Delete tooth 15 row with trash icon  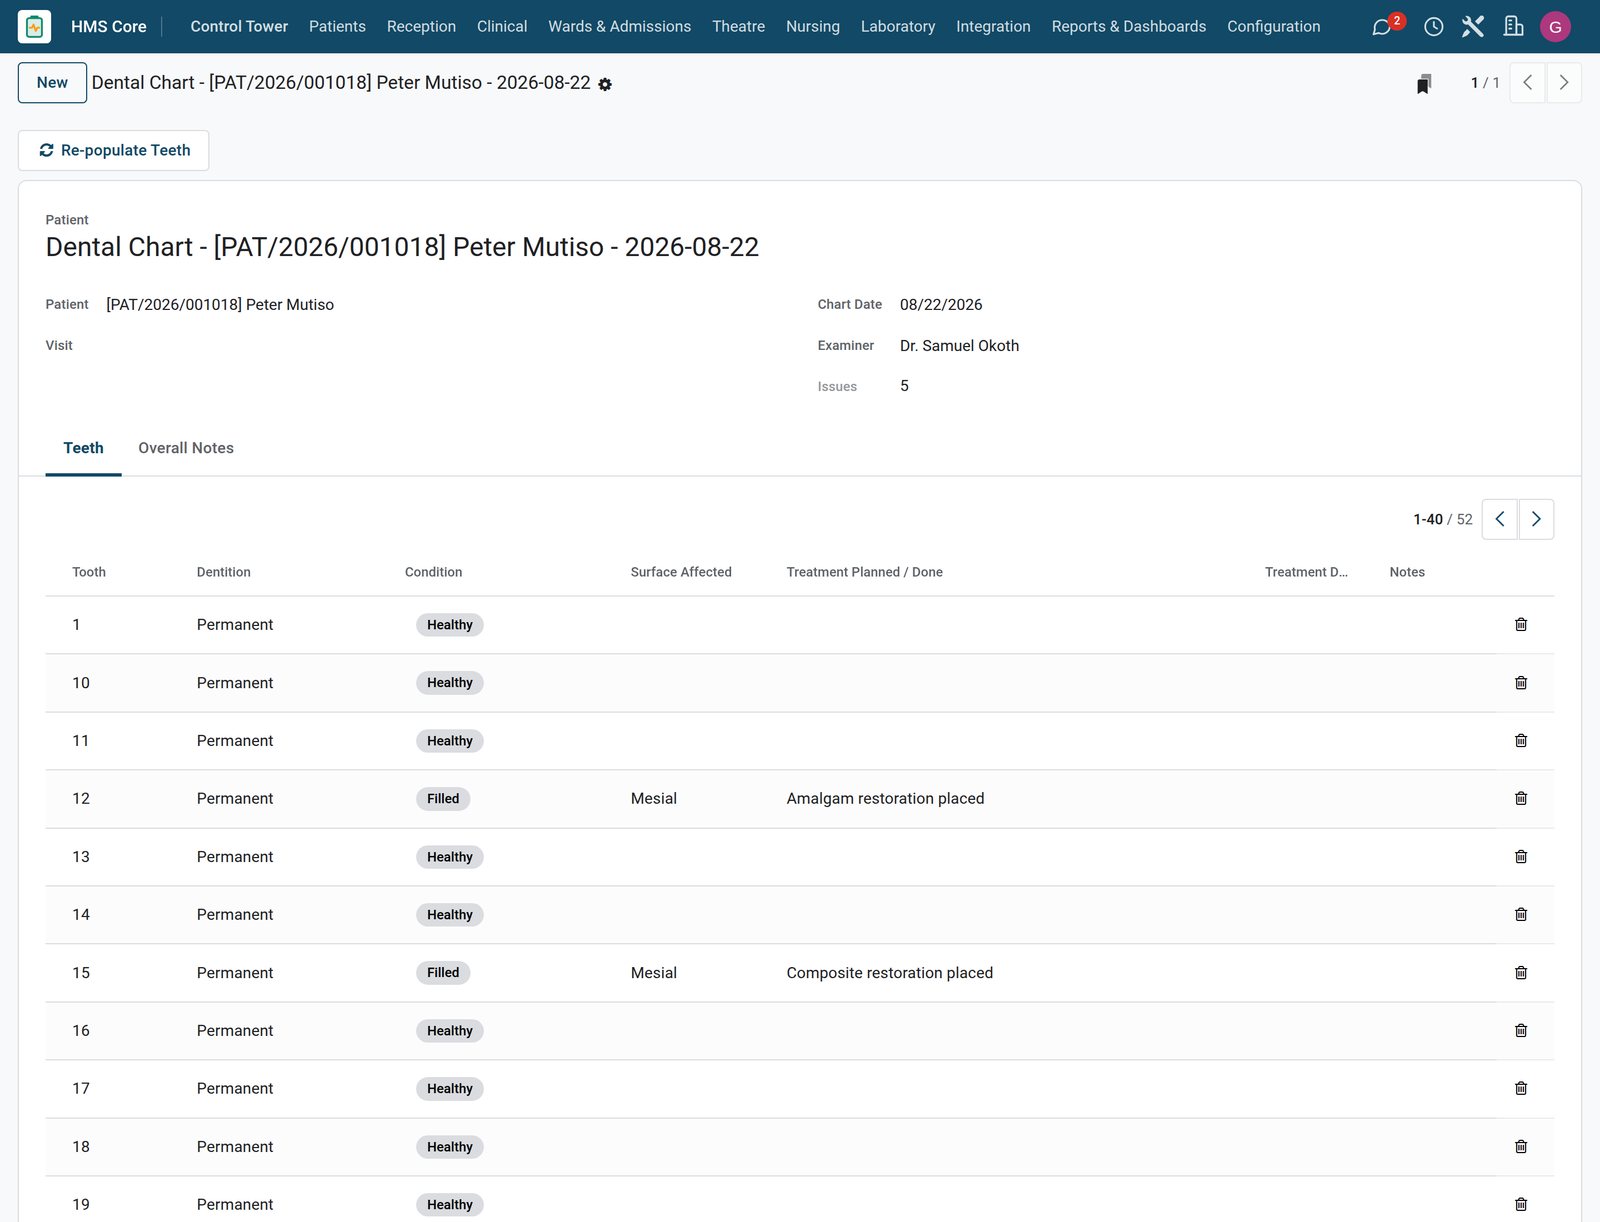tap(1521, 973)
